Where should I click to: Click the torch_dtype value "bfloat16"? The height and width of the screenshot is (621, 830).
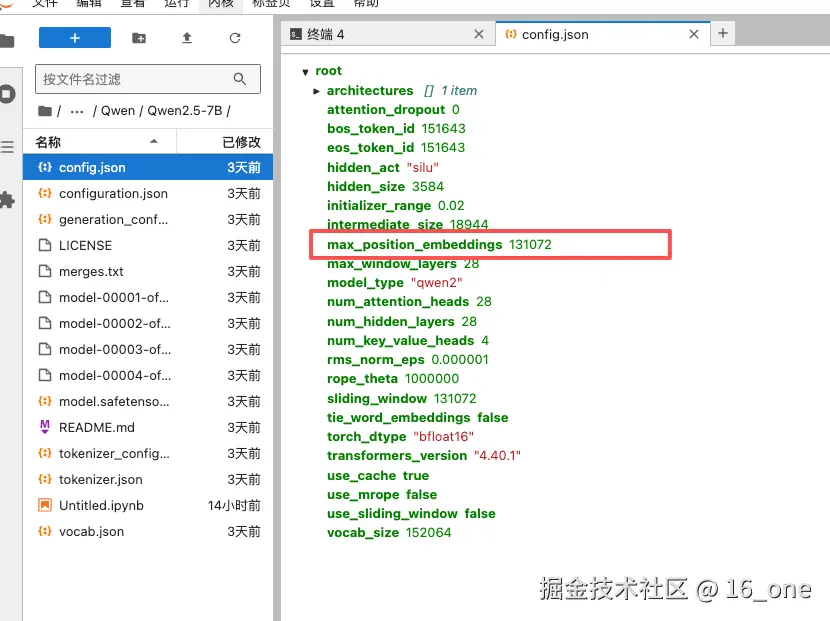point(443,436)
